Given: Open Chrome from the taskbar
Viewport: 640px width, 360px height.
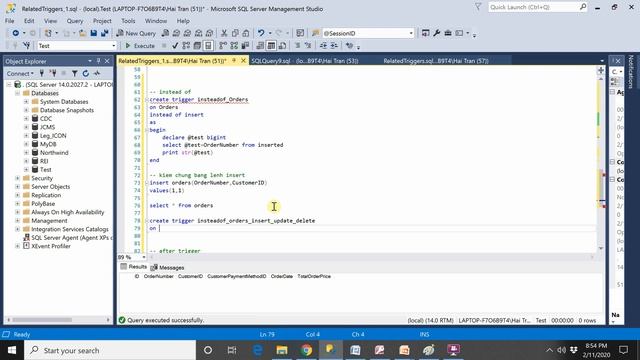Looking at the screenshot, I should (x=307, y=350).
